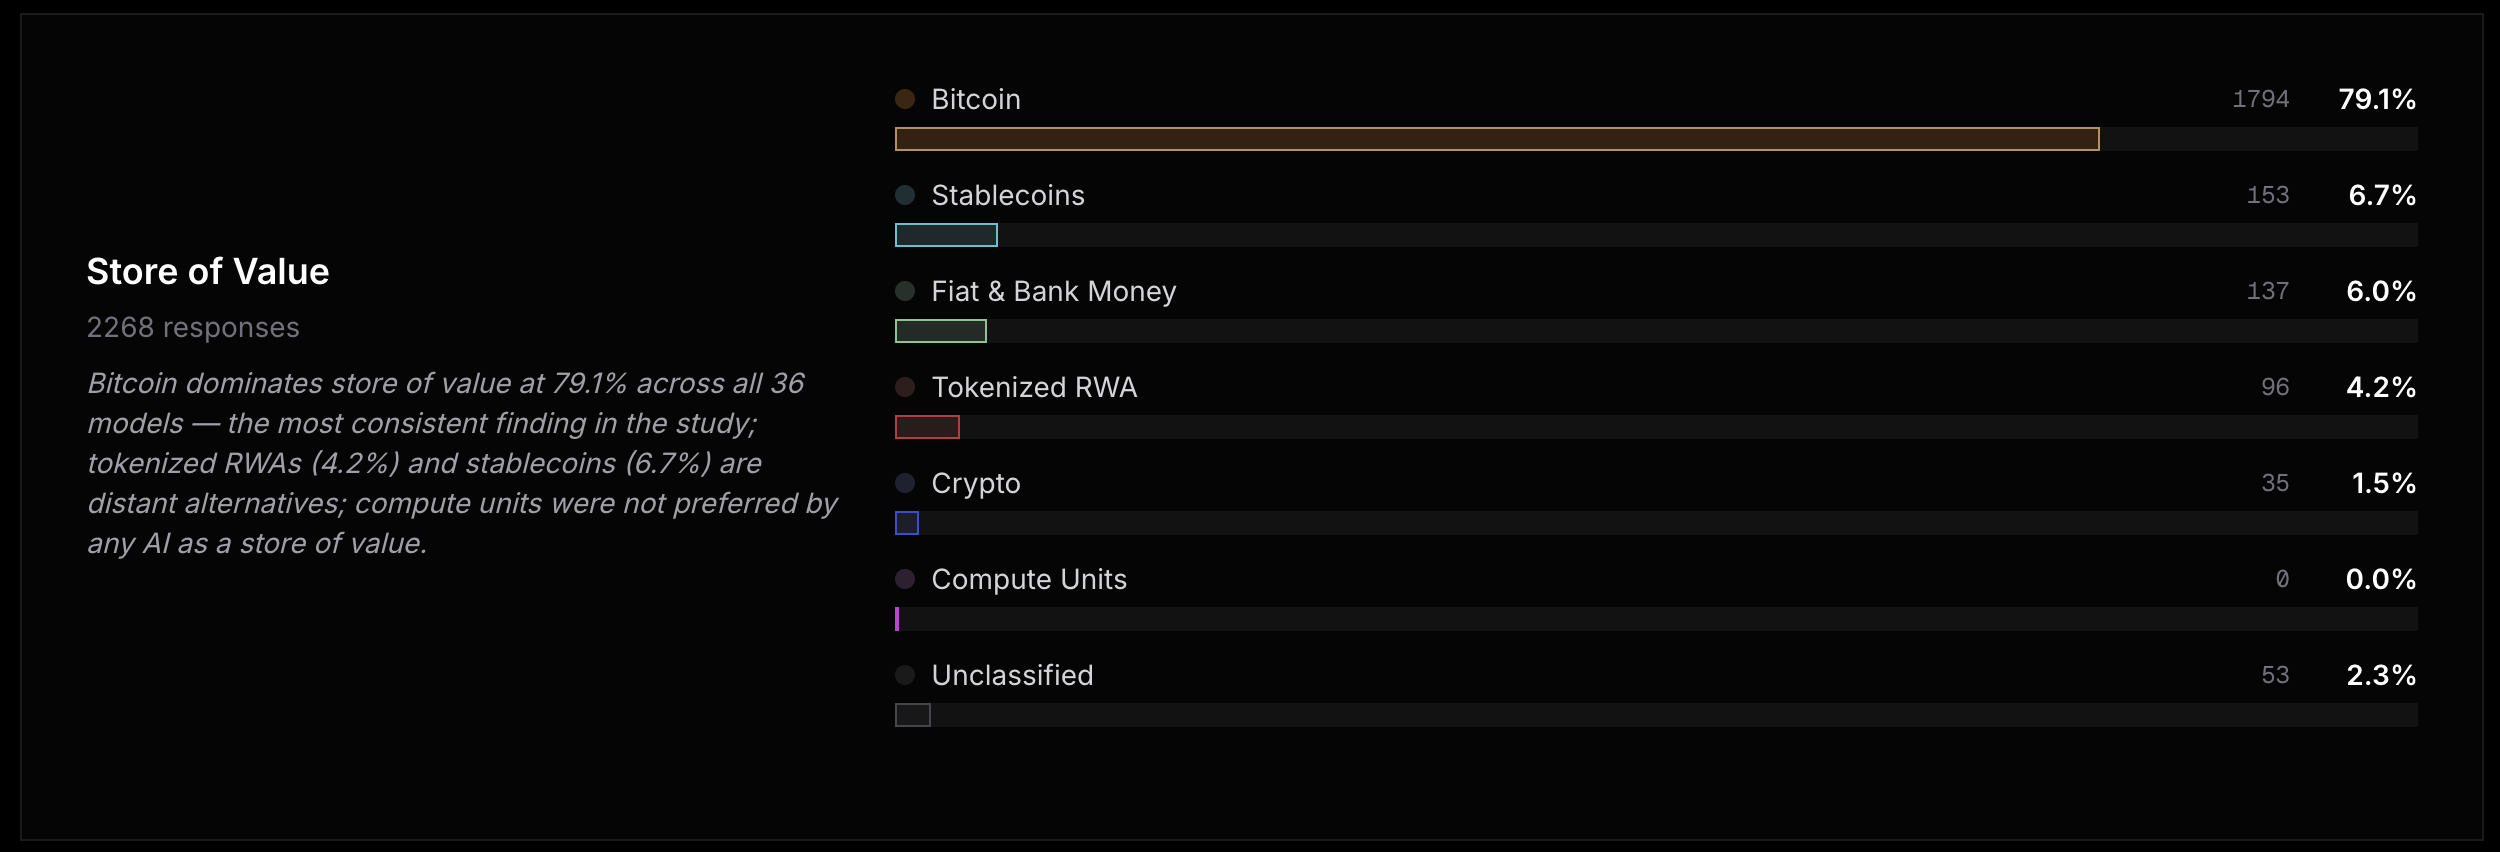Click the Bitcoin legend color dot
The height and width of the screenshot is (852, 2500).
coord(905,99)
